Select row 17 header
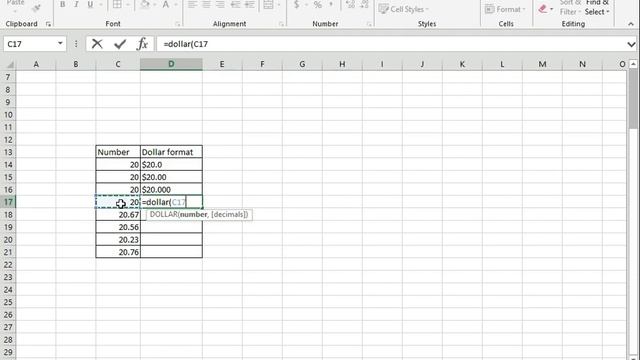Screen dimensions: 640x360 pos(8,202)
